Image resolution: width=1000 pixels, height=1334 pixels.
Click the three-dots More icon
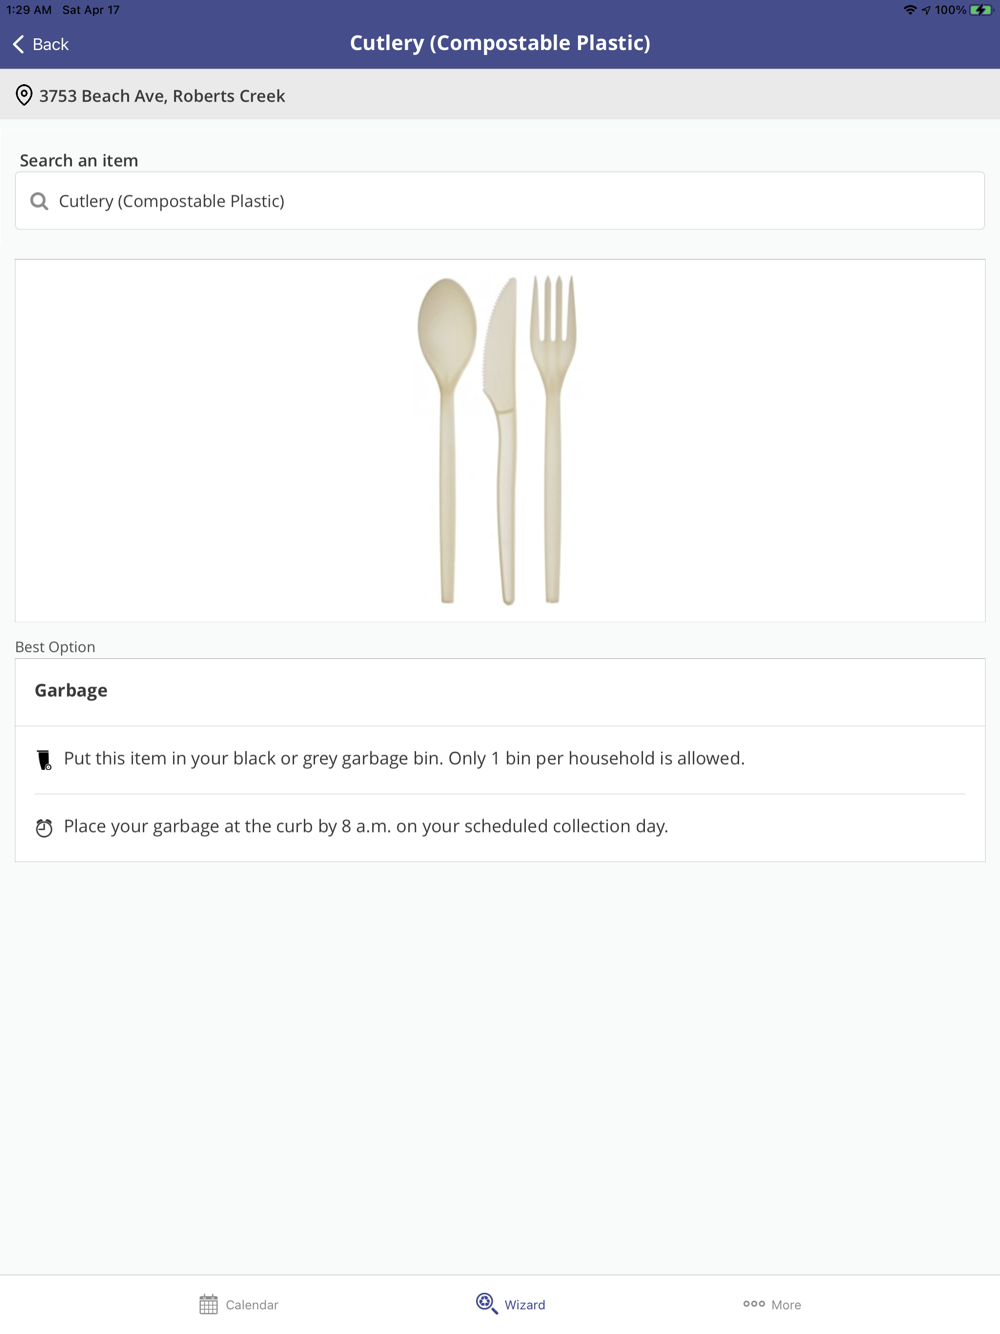(754, 1304)
